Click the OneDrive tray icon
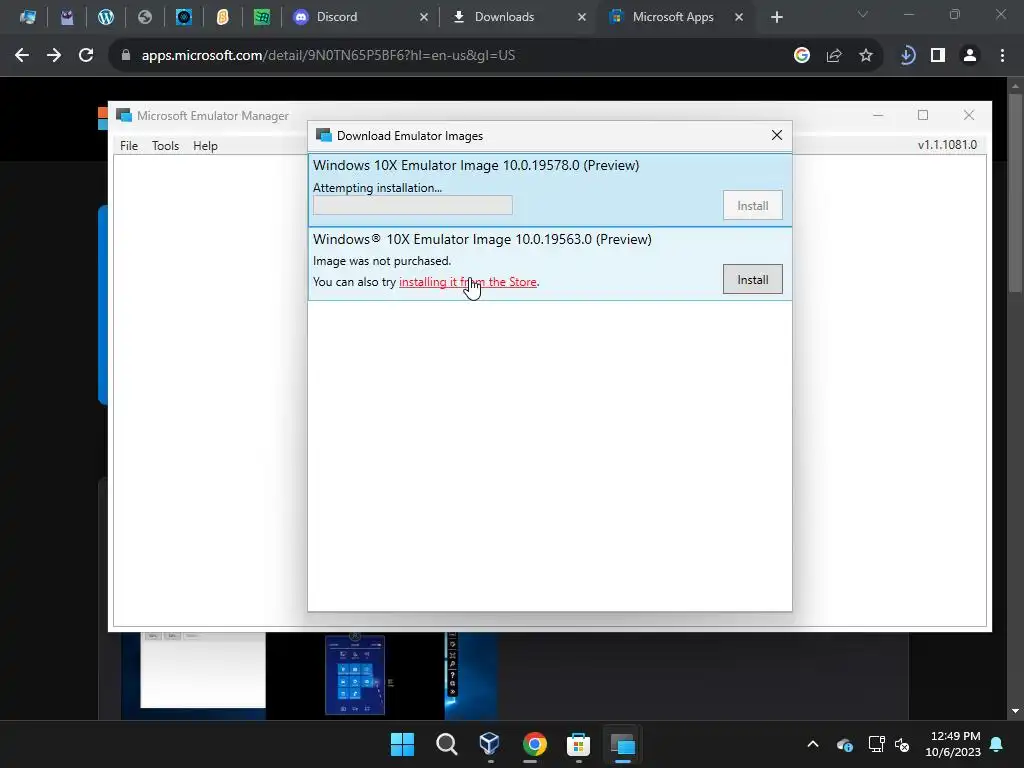 (844, 744)
